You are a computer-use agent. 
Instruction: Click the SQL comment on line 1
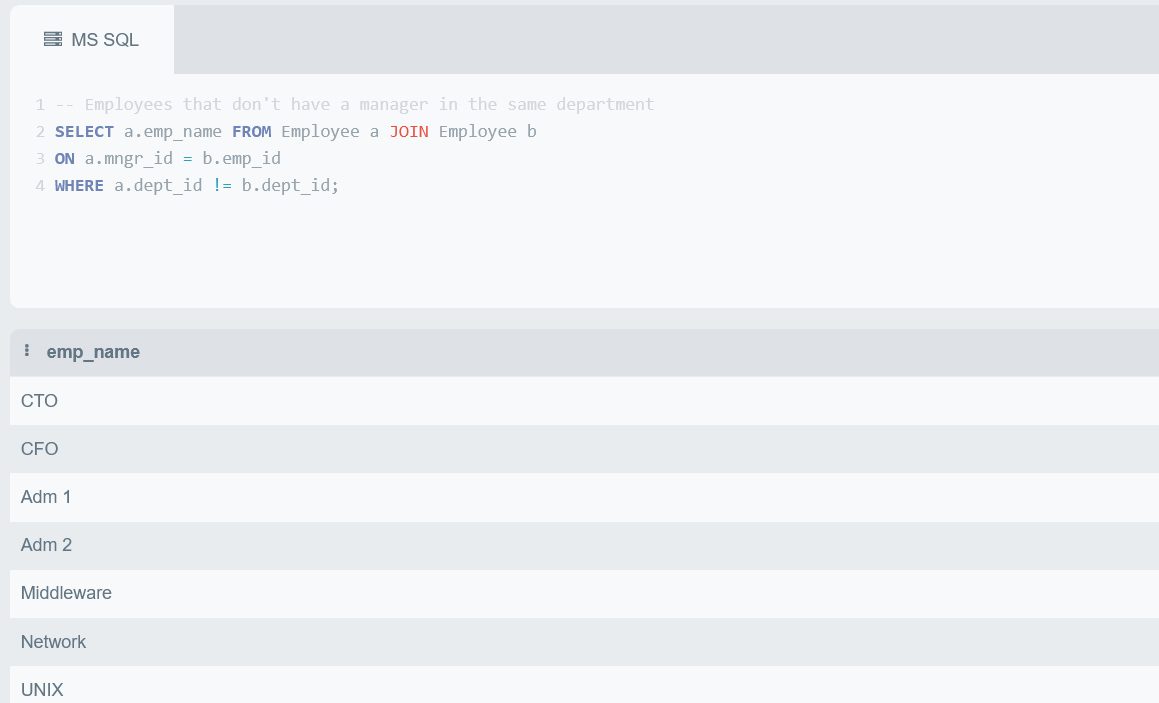355,104
